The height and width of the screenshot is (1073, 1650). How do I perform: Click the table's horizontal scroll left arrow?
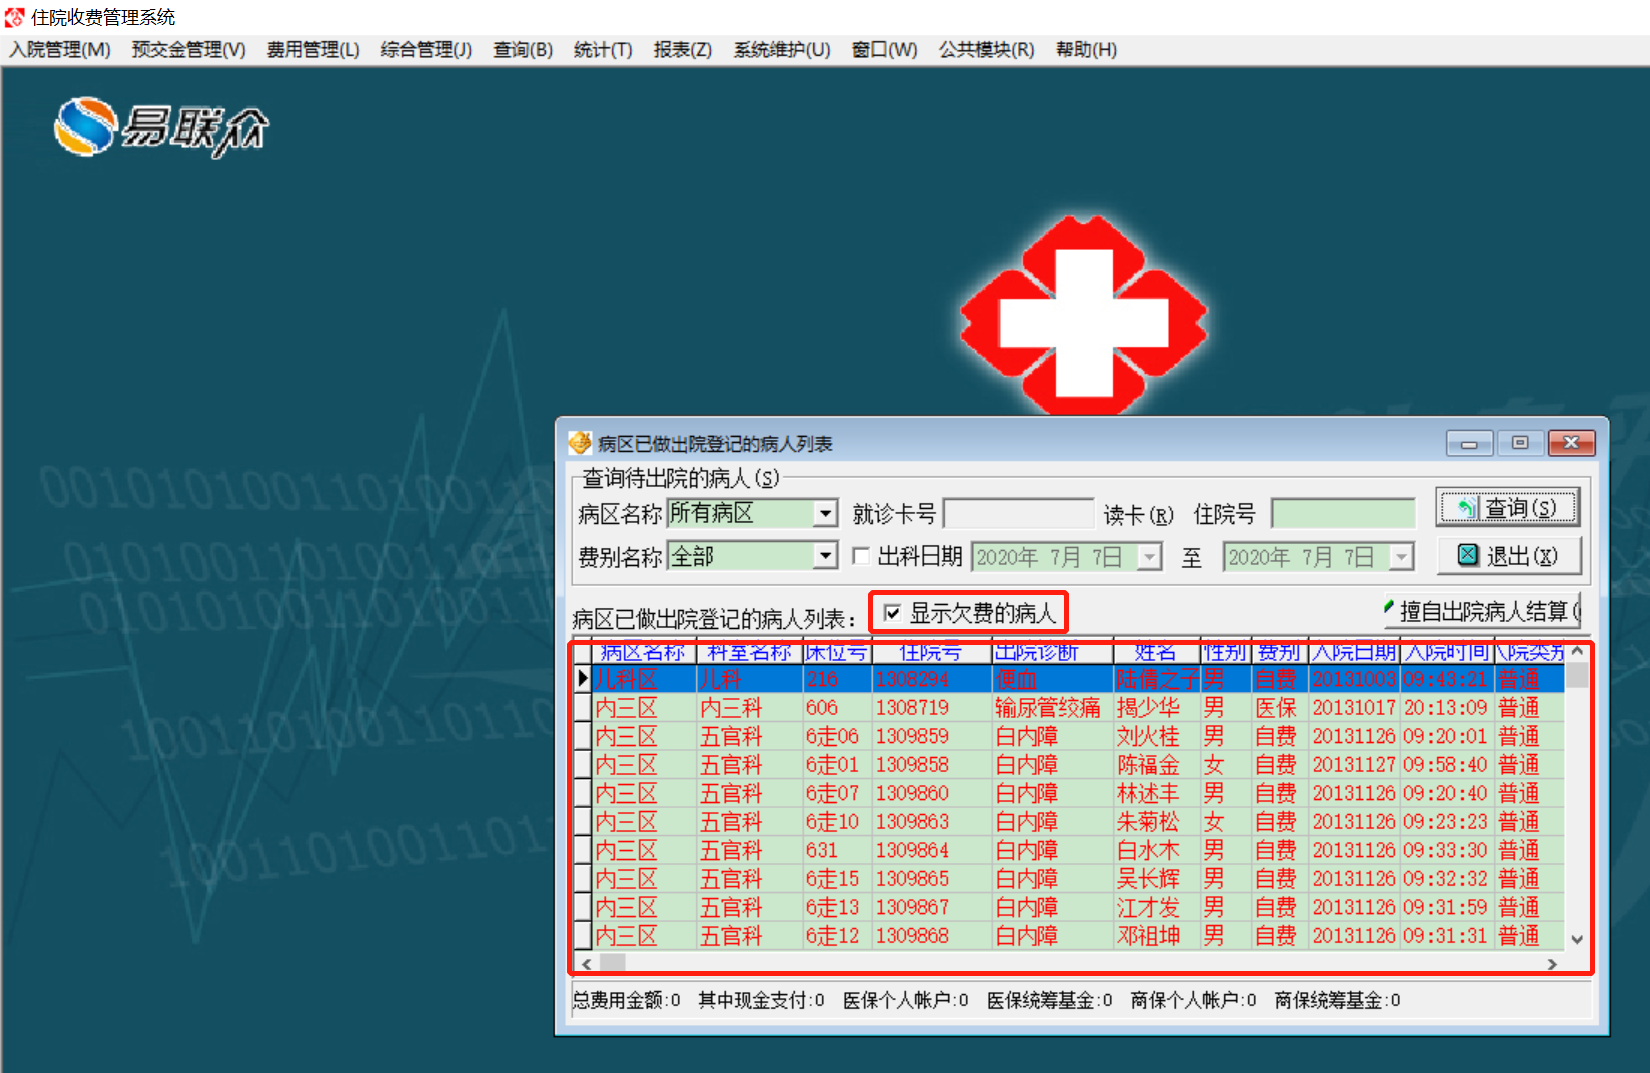586,964
